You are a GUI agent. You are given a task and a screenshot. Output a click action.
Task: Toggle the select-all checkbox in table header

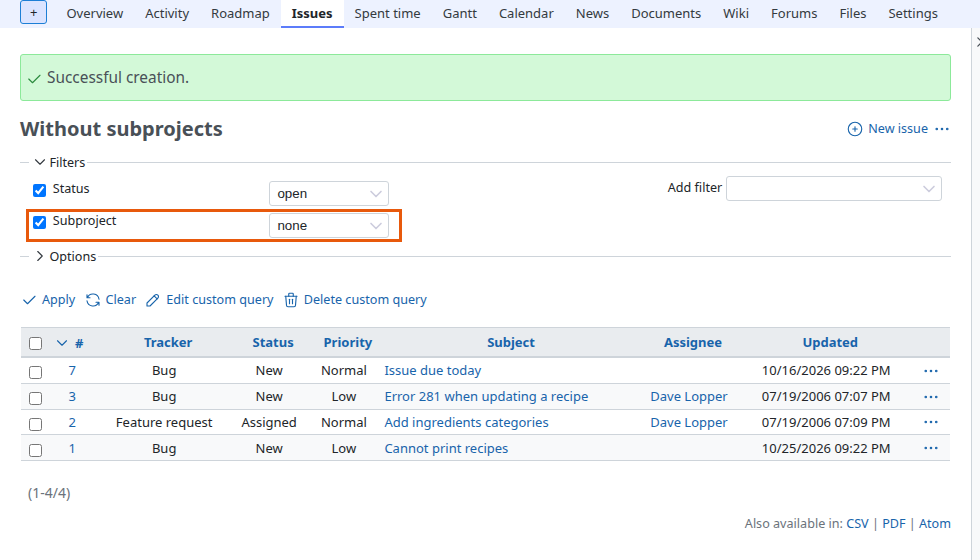pos(36,343)
